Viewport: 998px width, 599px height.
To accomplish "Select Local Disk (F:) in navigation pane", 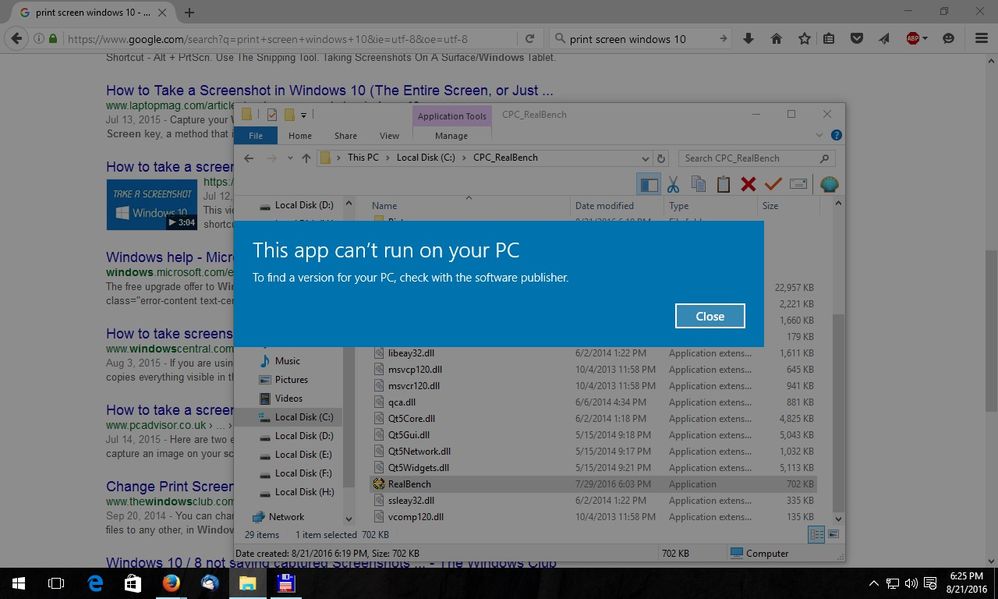I will (x=304, y=474).
